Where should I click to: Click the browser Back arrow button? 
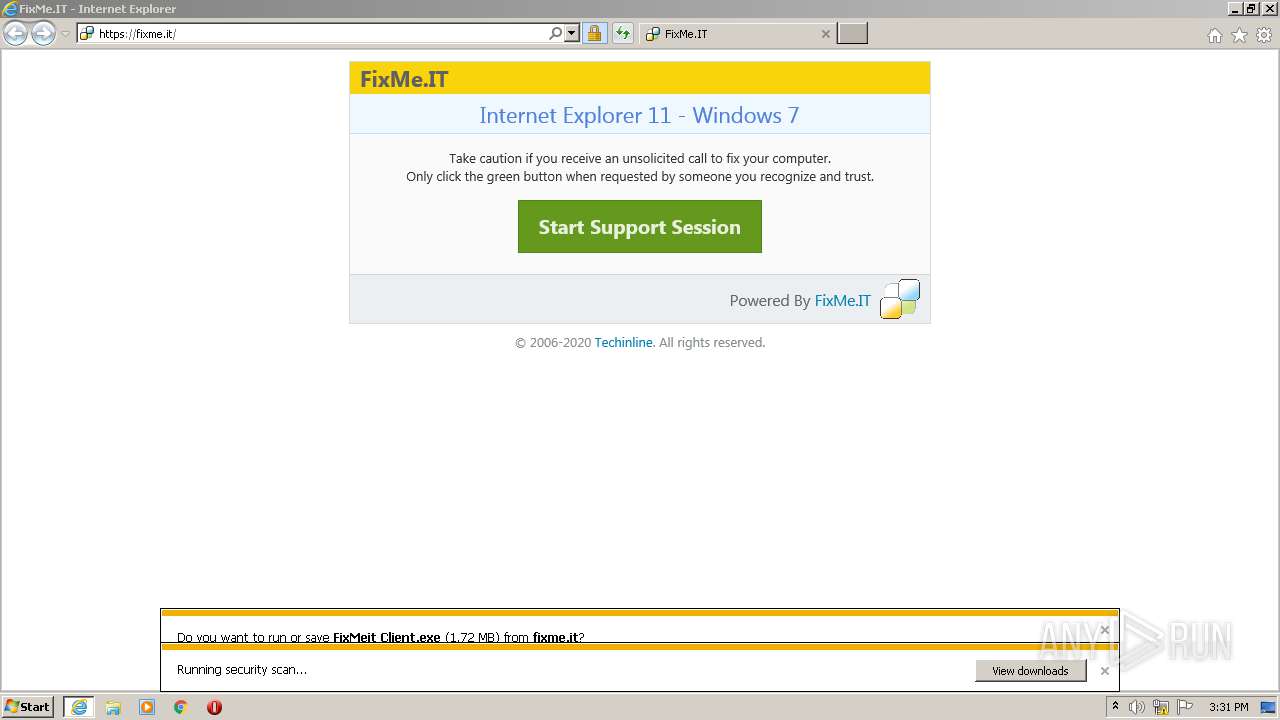coord(15,34)
